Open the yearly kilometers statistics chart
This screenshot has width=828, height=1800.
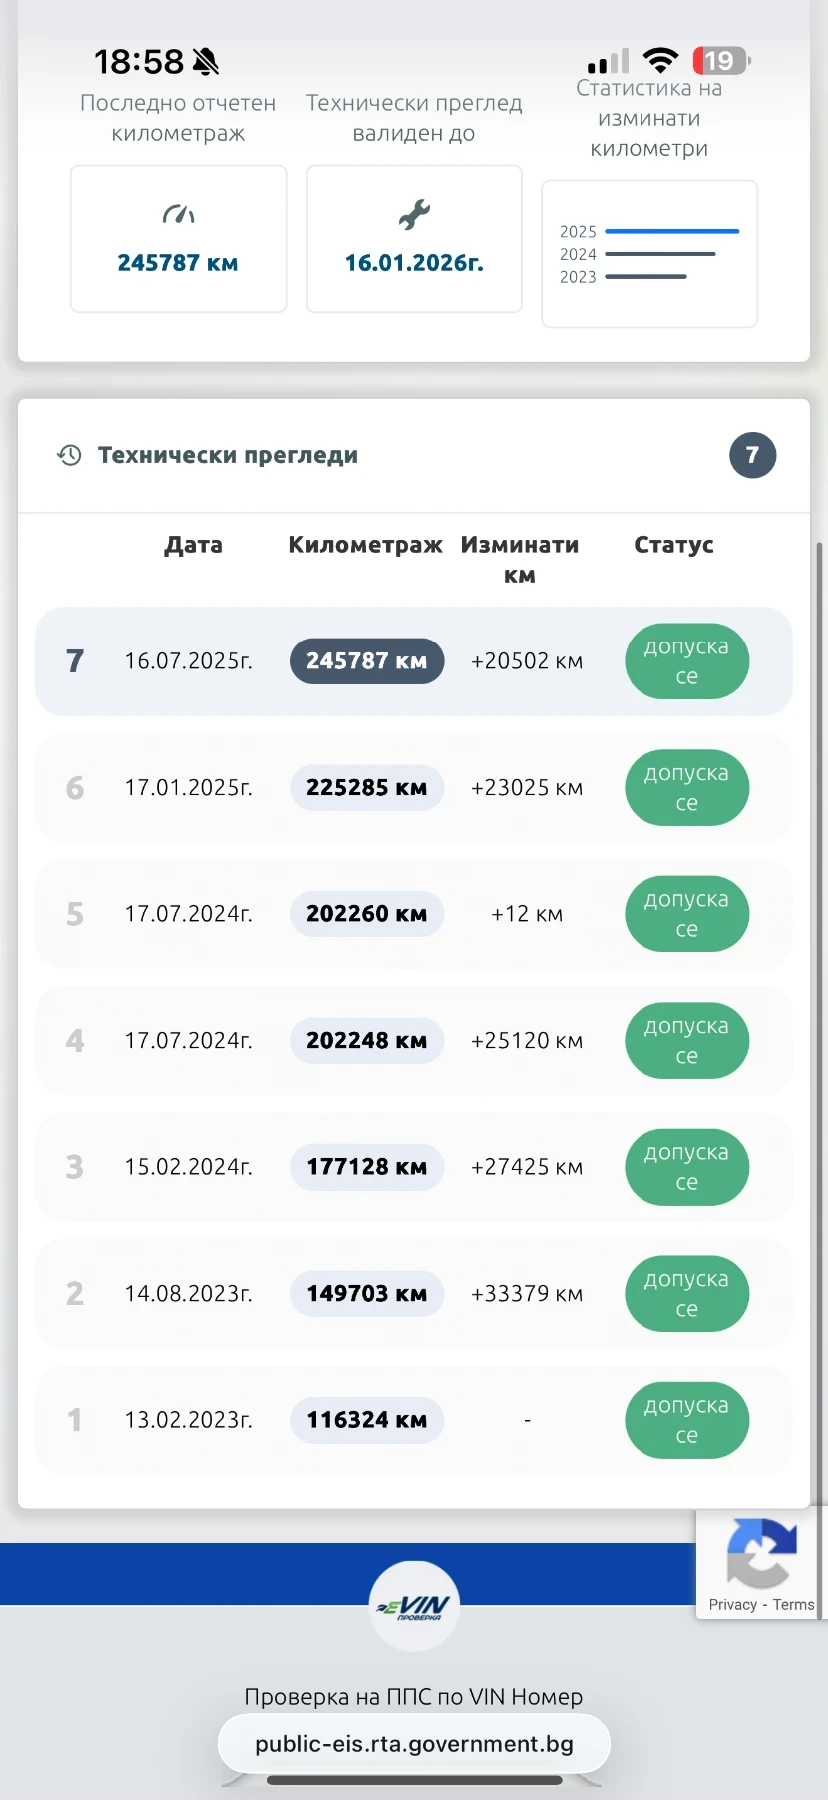click(x=649, y=254)
